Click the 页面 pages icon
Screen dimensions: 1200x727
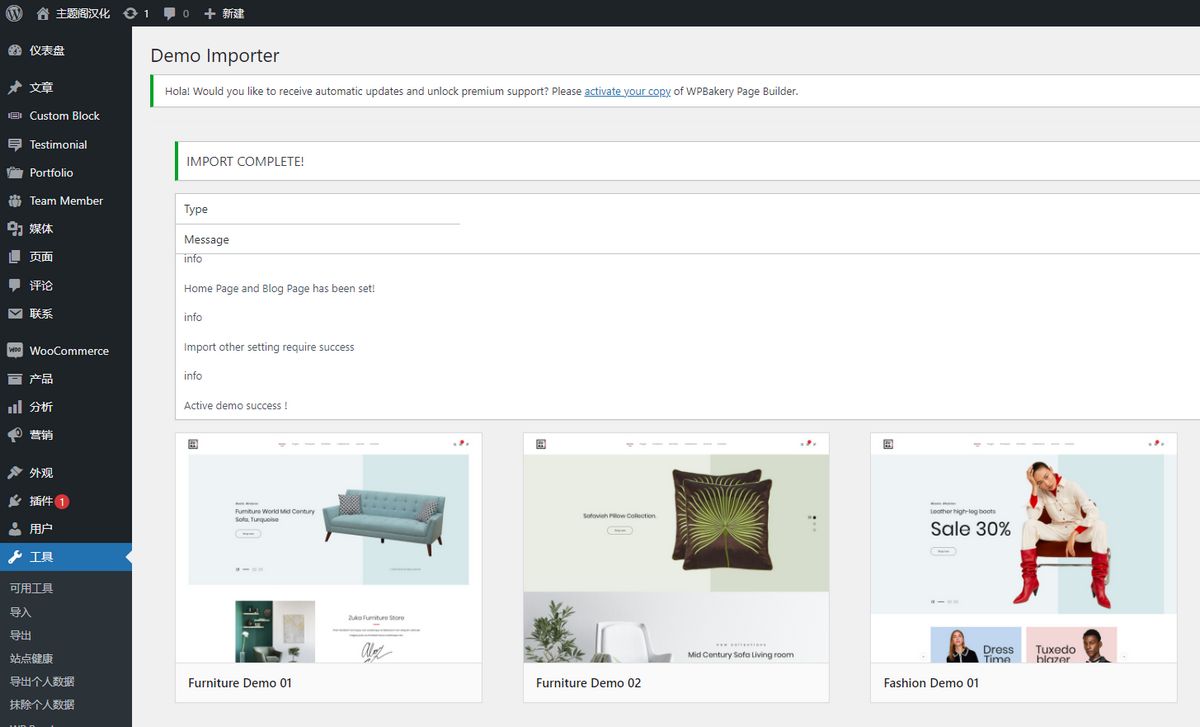(15, 257)
